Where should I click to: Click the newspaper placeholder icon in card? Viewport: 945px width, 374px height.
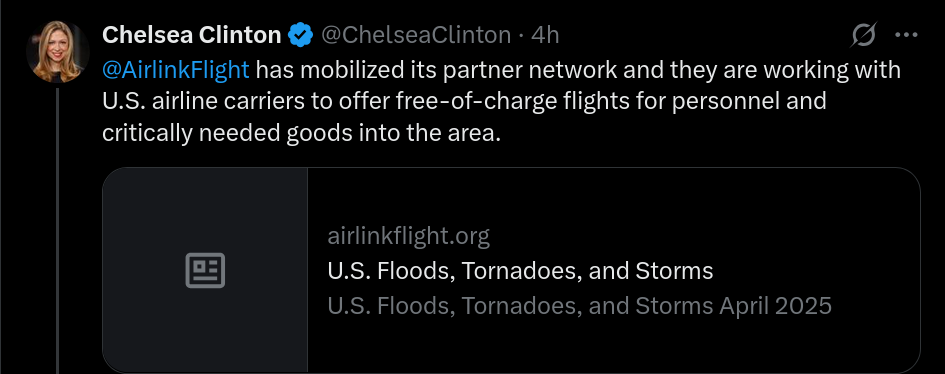(205, 270)
